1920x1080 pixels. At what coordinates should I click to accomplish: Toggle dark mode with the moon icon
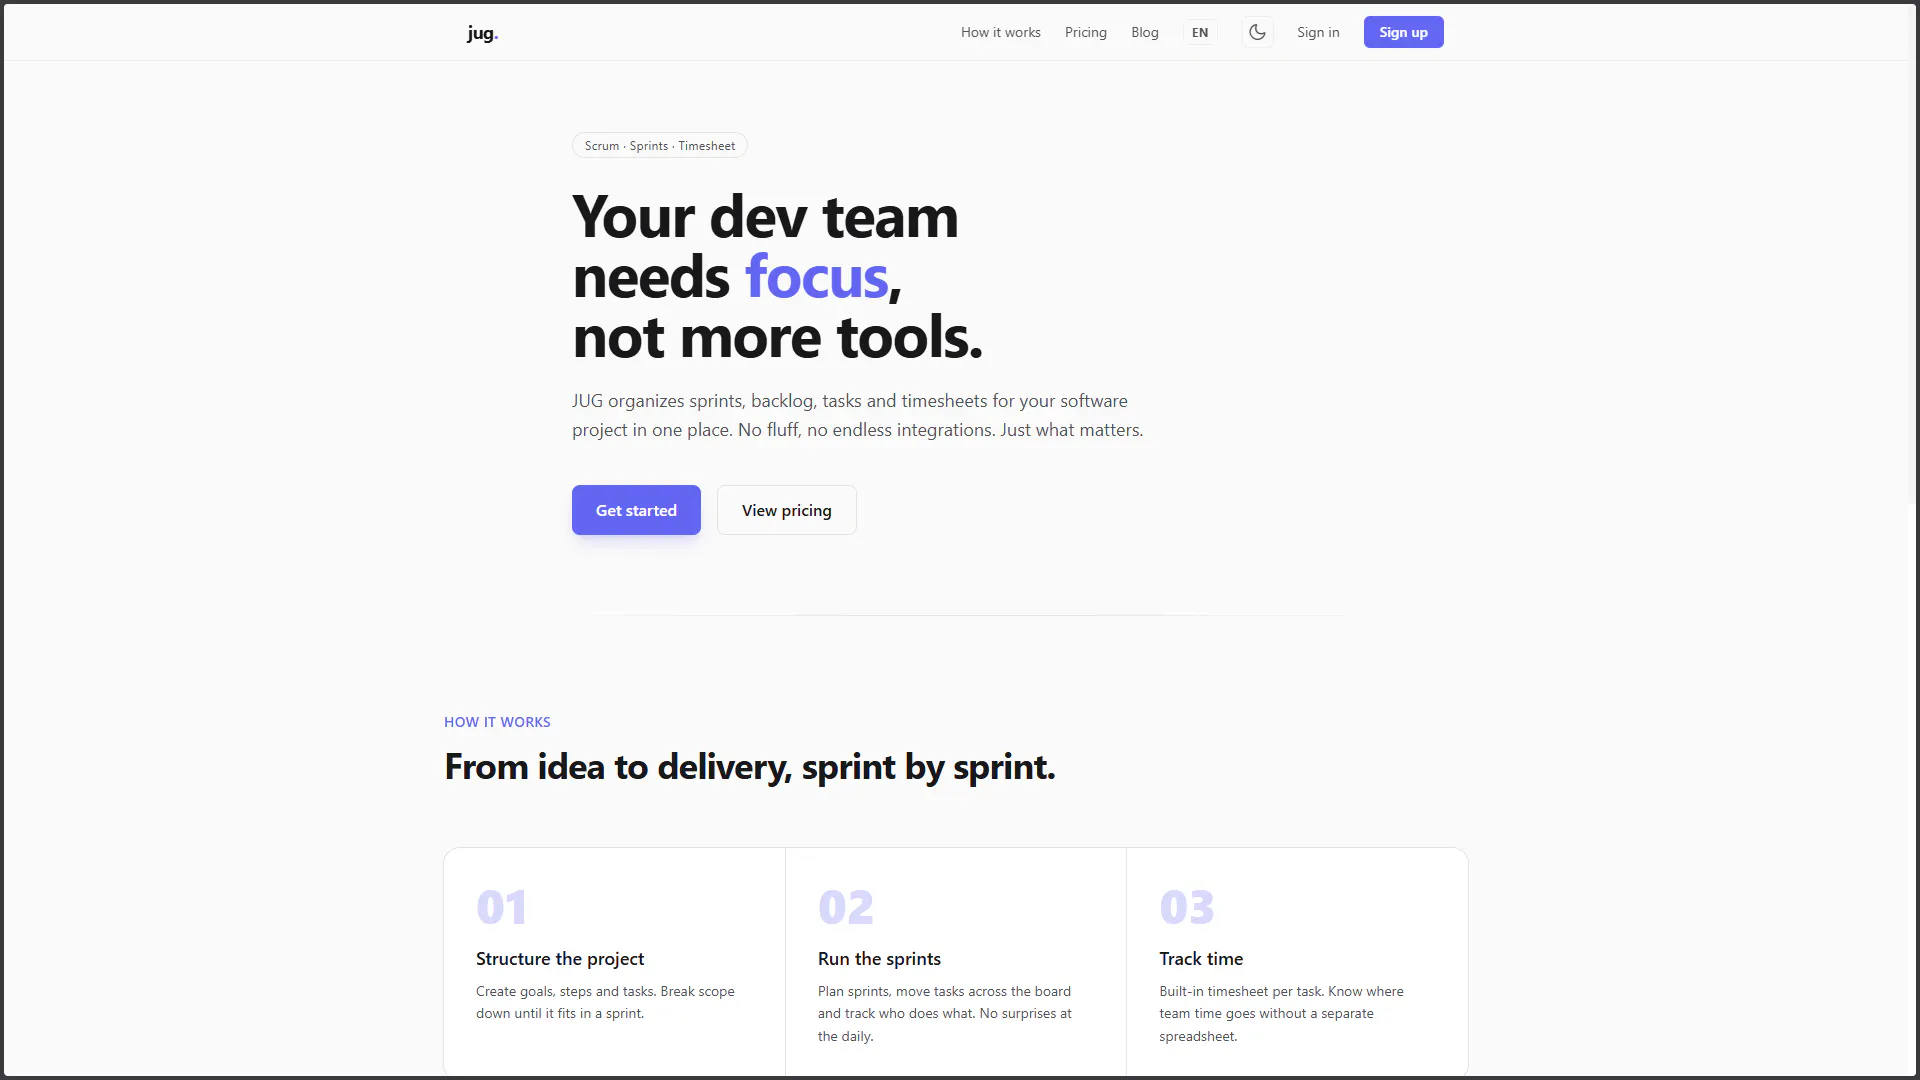(x=1257, y=32)
